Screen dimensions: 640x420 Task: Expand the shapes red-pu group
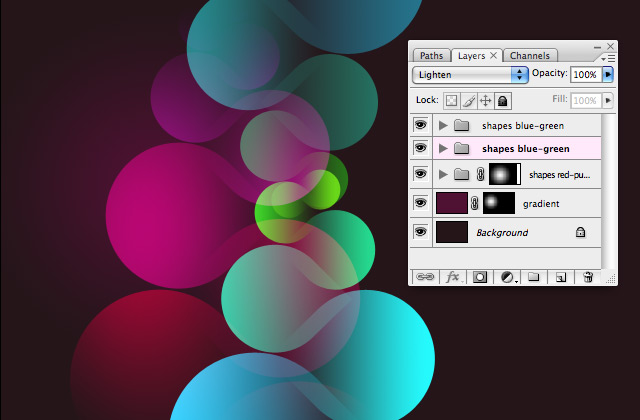443,174
